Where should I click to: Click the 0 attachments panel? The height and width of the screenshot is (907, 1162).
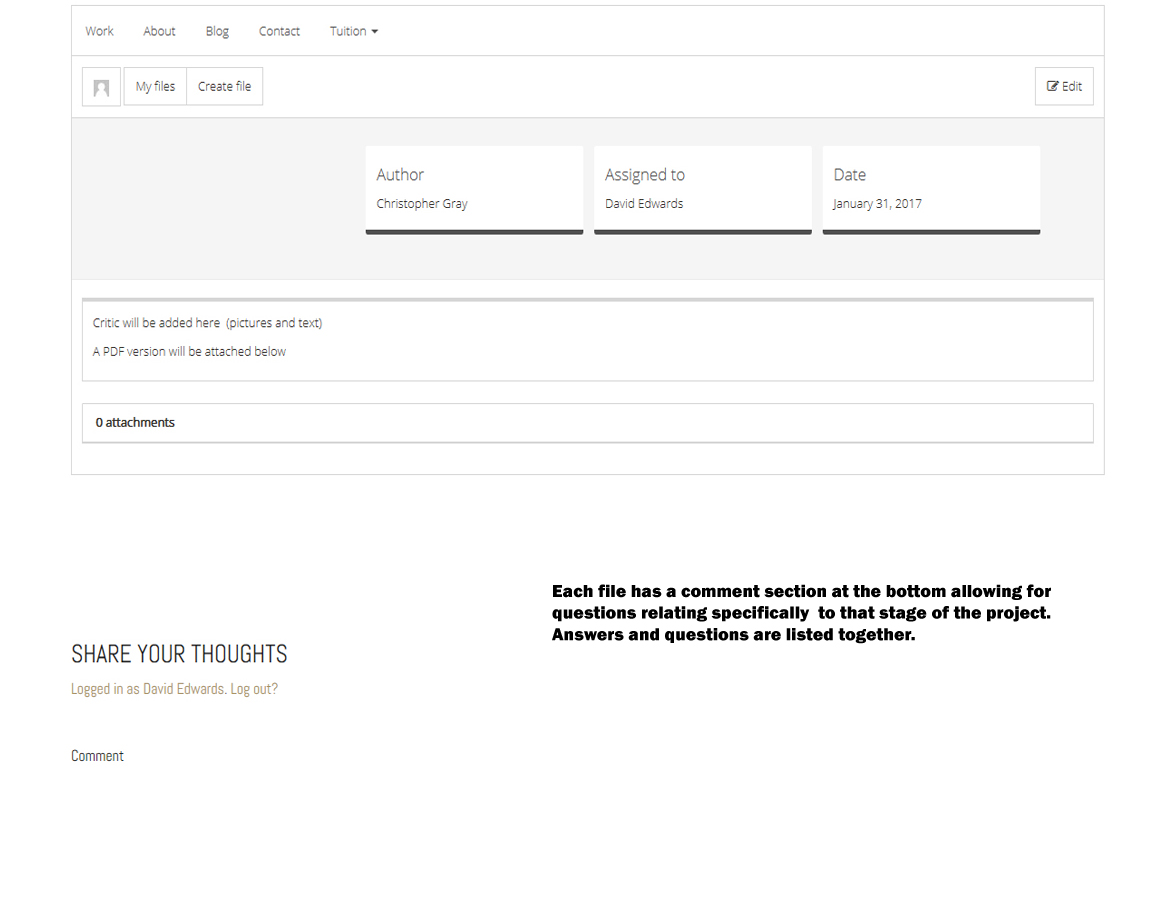[588, 423]
